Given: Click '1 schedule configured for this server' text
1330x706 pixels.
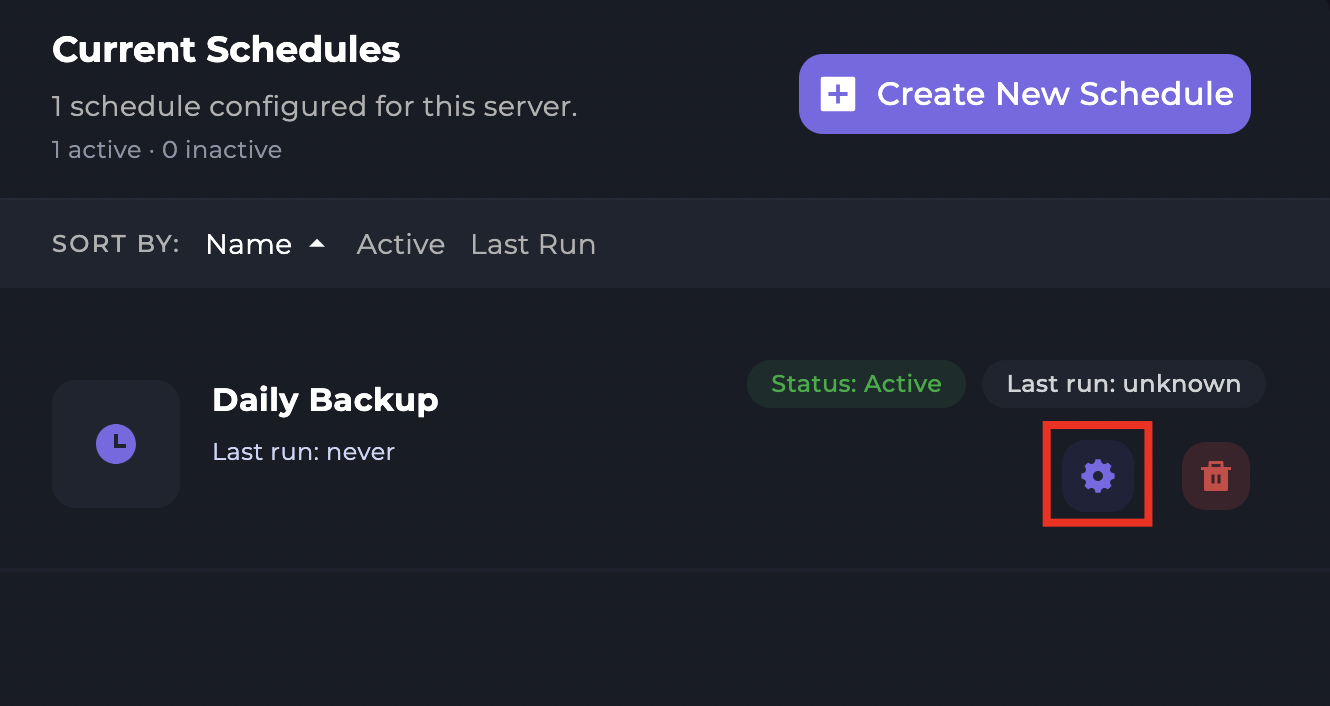Looking at the screenshot, I should 315,106.
